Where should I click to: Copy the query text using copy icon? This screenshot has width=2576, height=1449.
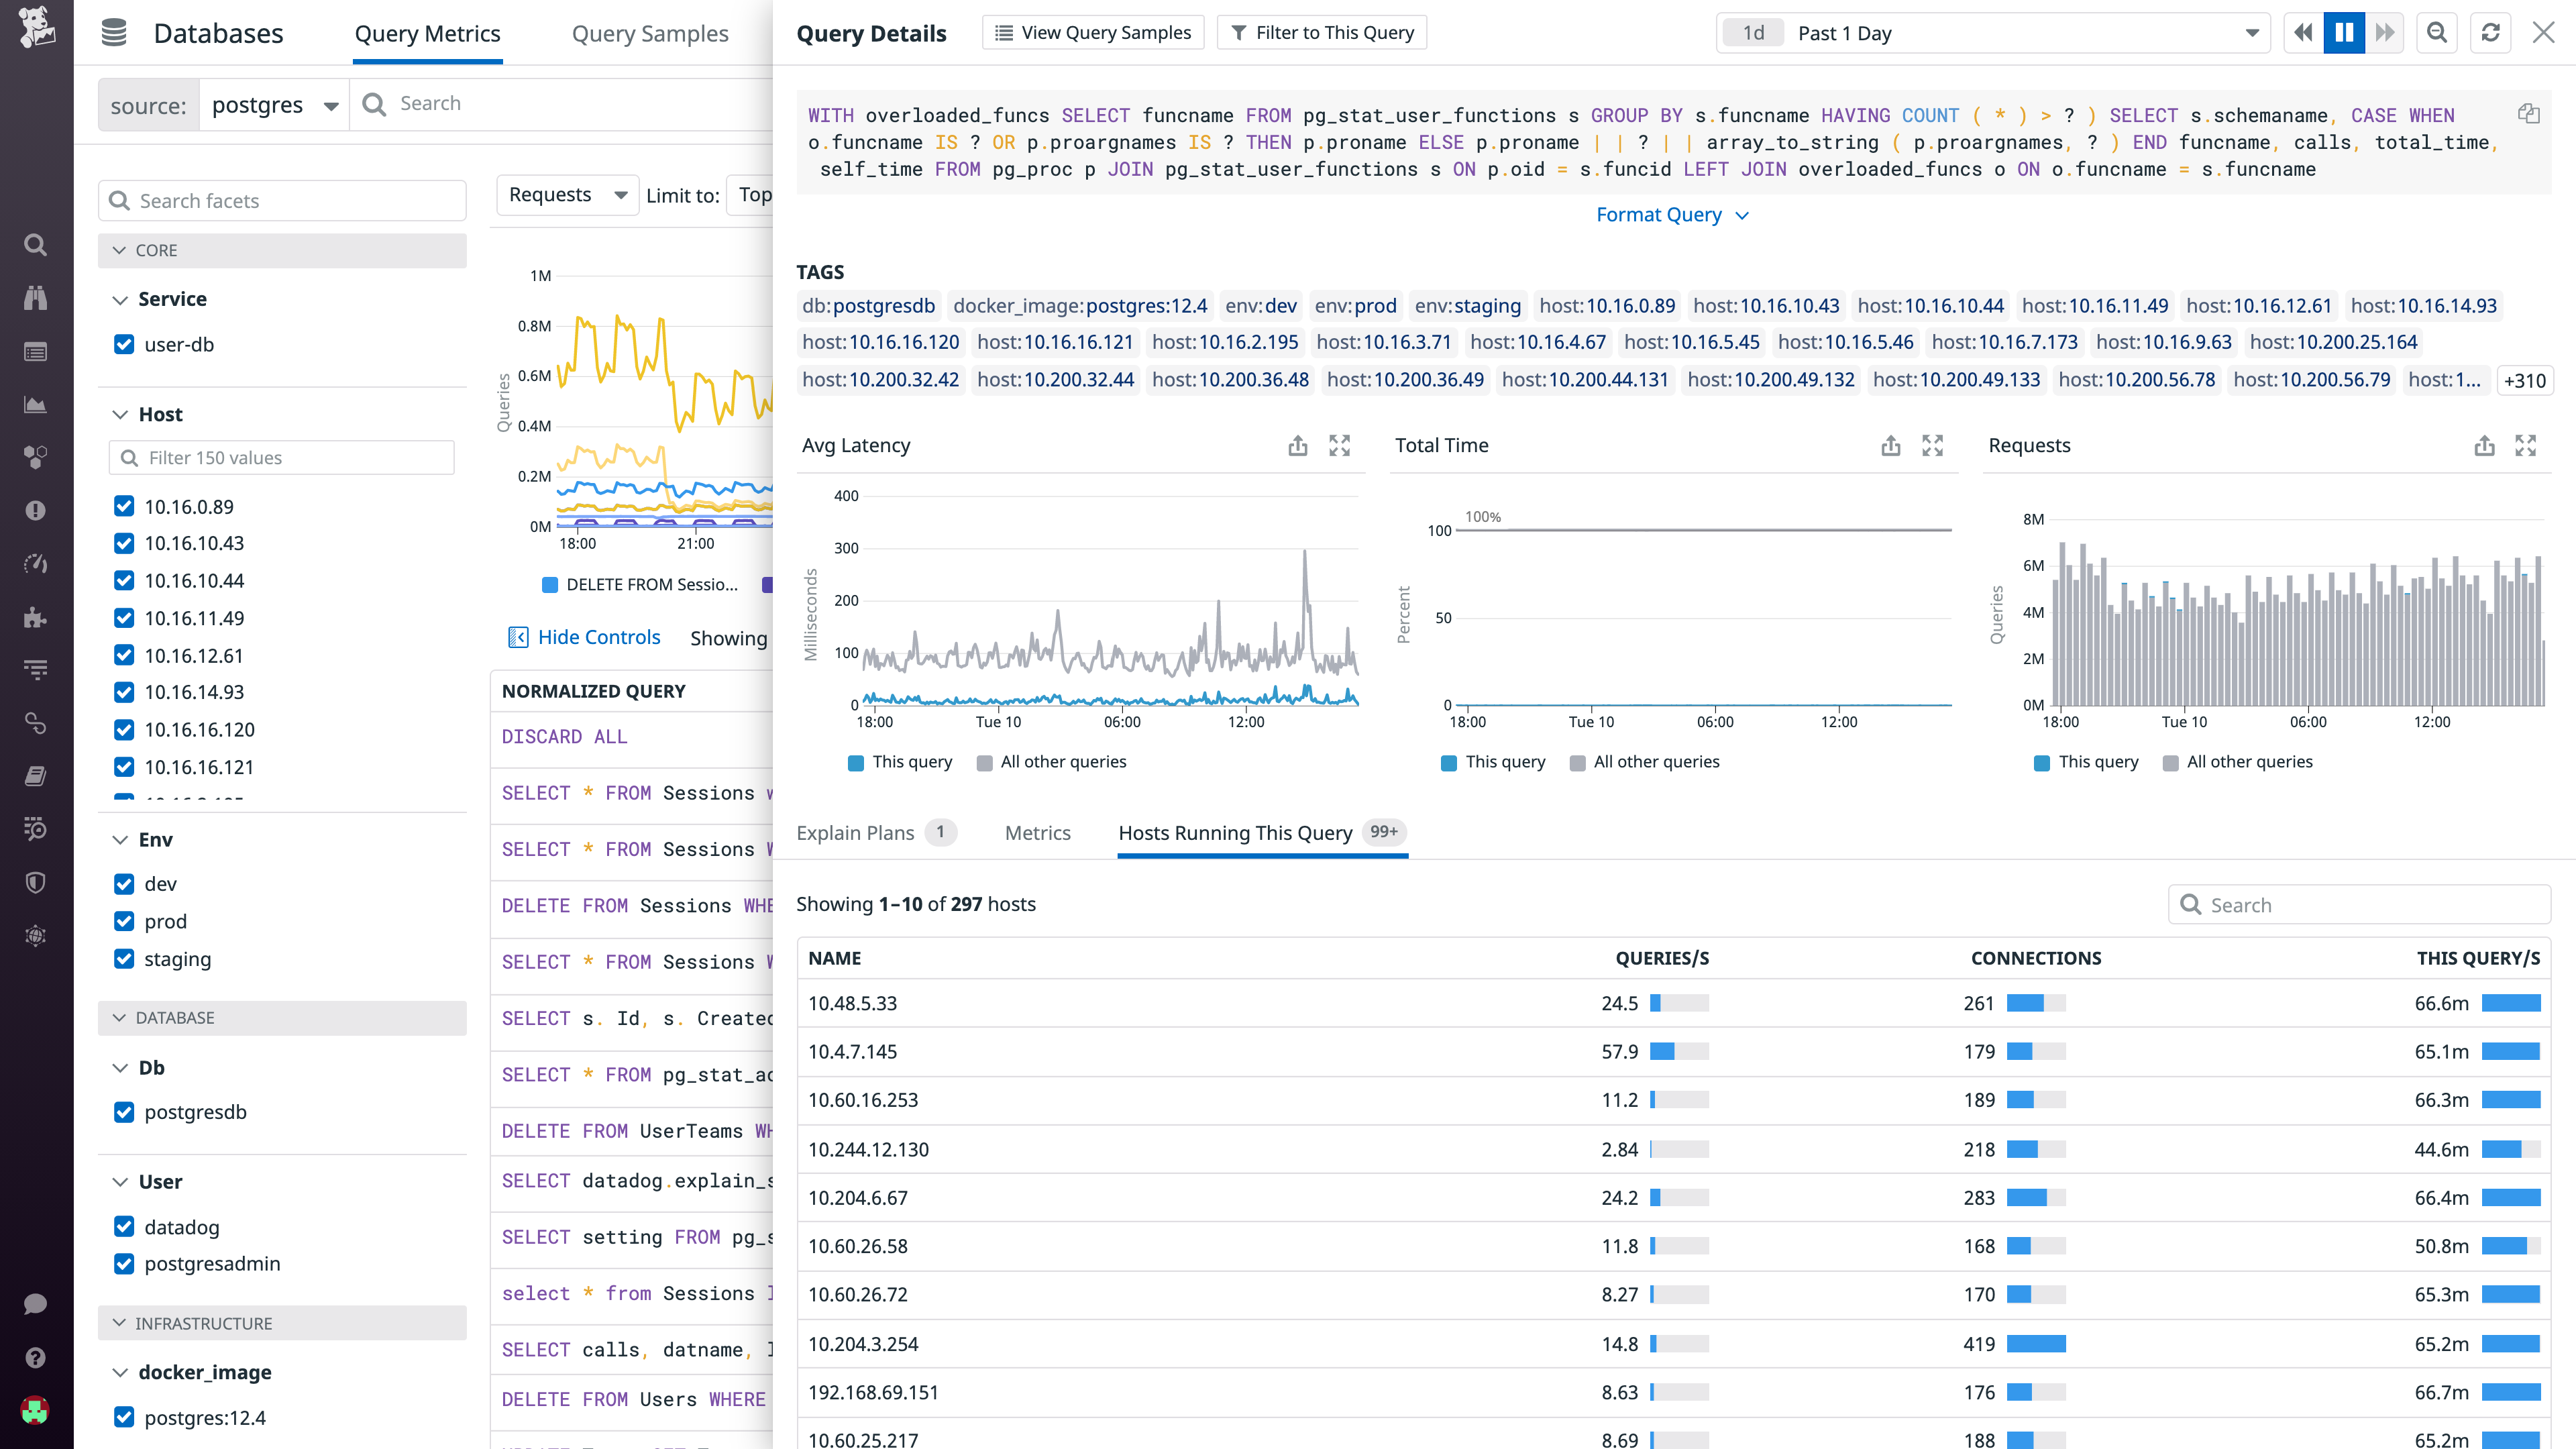(2529, 114)
